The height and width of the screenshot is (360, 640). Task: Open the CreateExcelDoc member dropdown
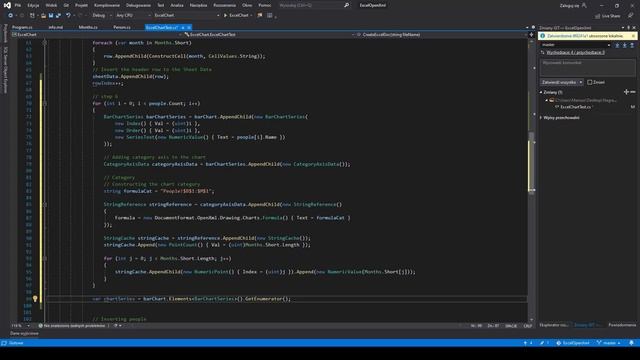point(441,35)
